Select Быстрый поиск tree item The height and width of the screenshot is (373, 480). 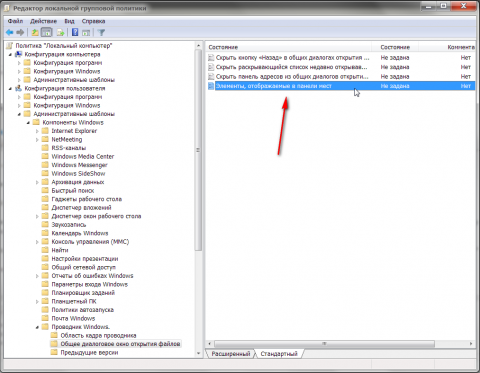[x=73, y=190]
